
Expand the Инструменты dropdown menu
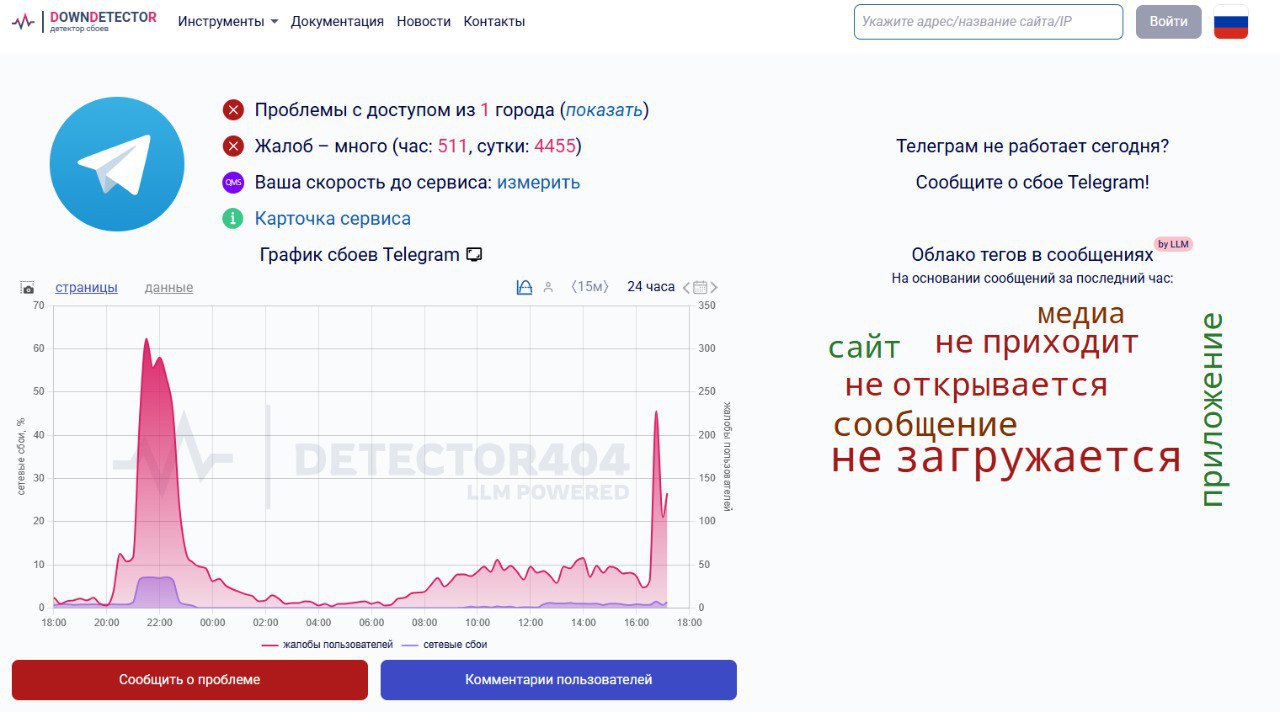(228, 21)
